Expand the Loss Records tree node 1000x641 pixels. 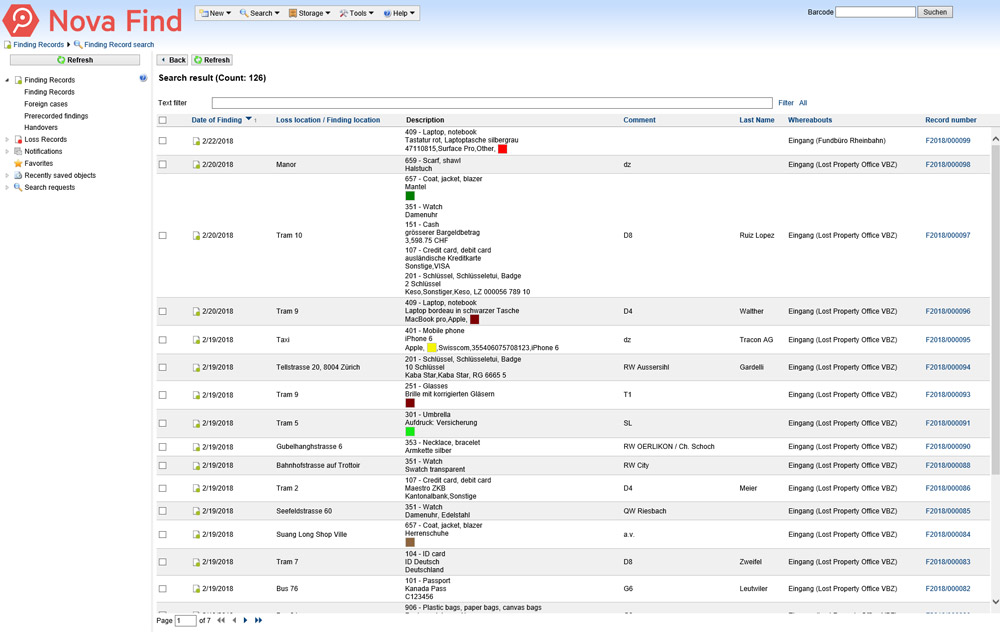pyautogui.click(x=7, y=140)
